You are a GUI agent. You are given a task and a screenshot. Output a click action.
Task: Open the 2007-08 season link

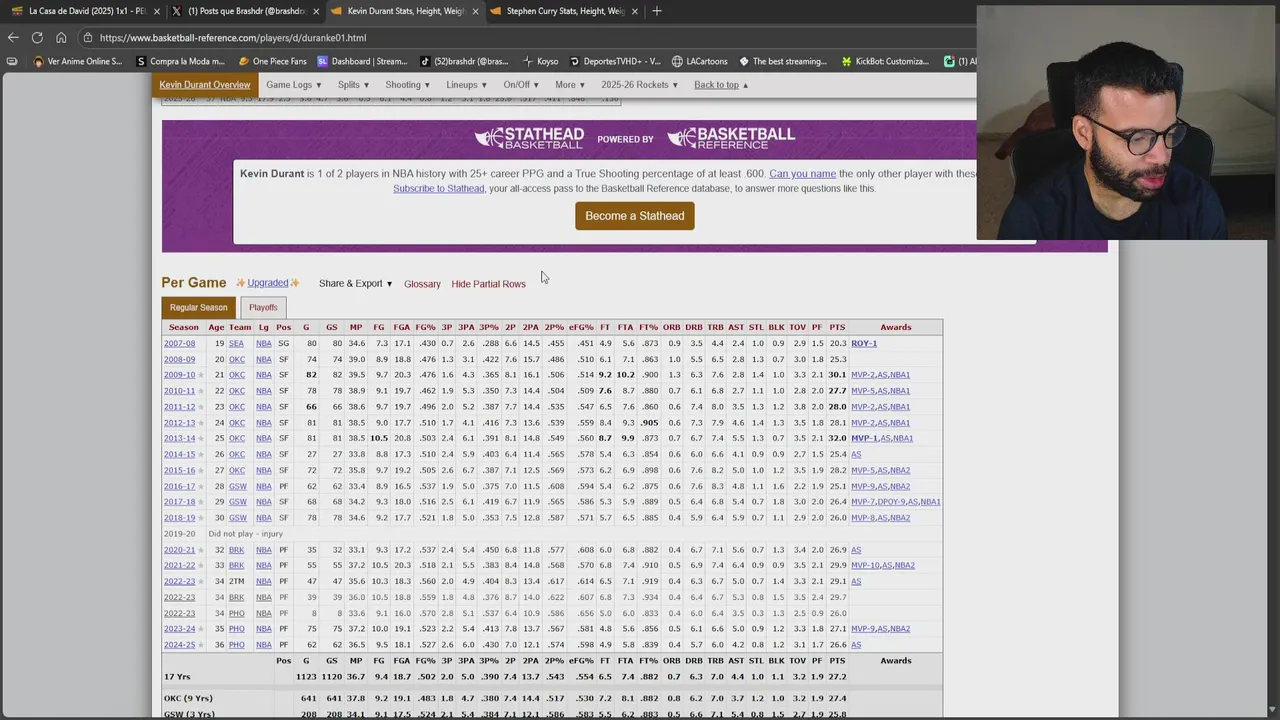coord(179,343)
